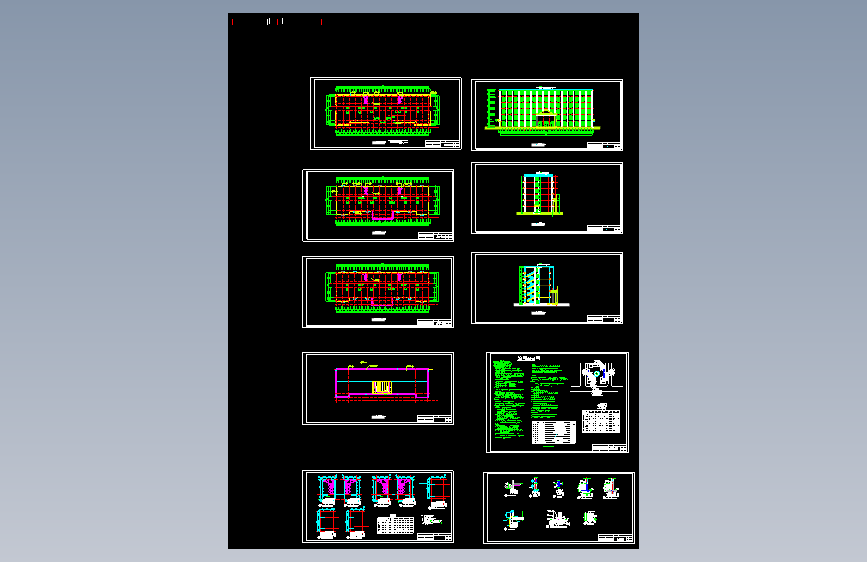
Task: Select the stair section drawing sheet
Action: [547, 288]
